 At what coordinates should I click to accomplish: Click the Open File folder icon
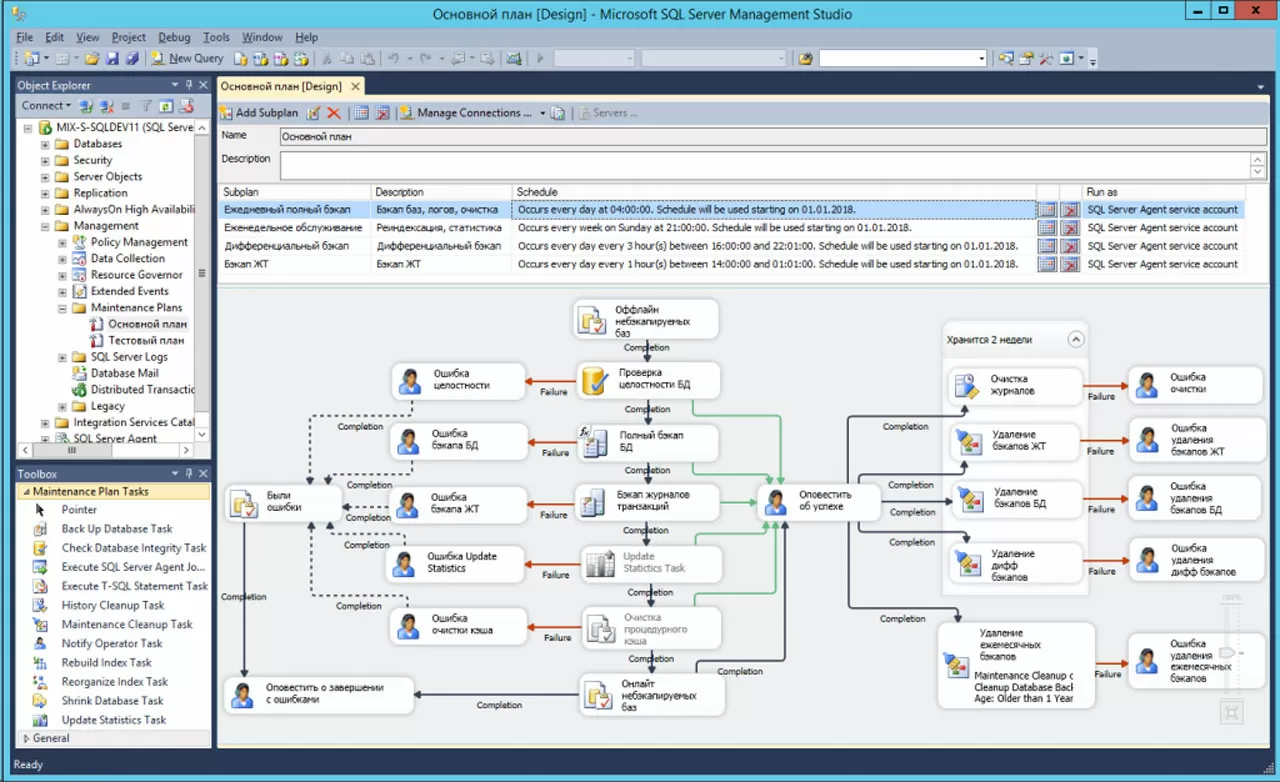92,59
